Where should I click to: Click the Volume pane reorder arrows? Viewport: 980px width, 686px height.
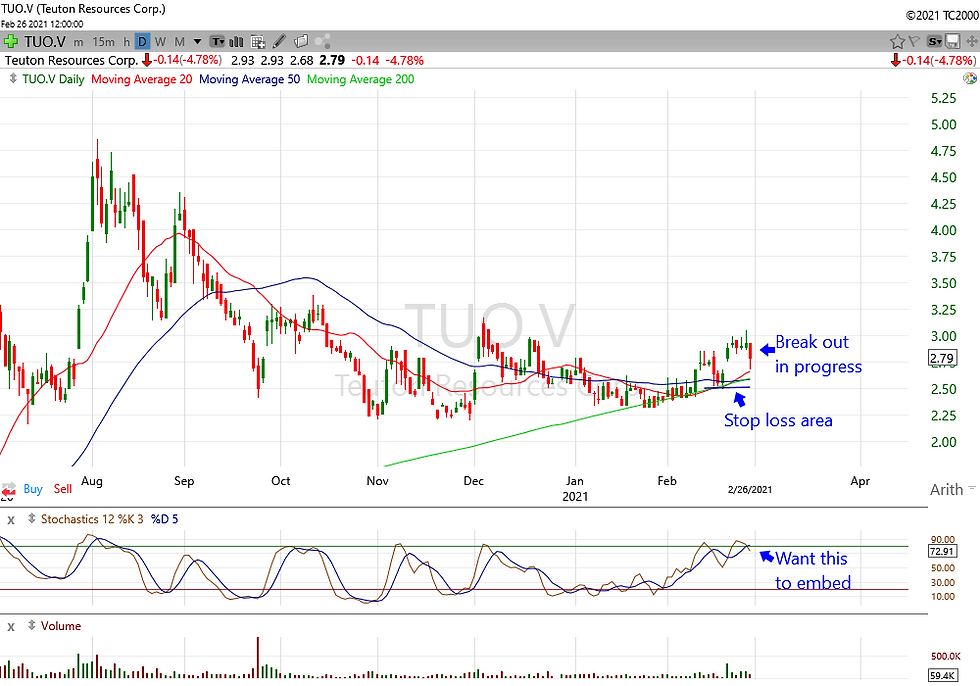[x=31, y=625]
